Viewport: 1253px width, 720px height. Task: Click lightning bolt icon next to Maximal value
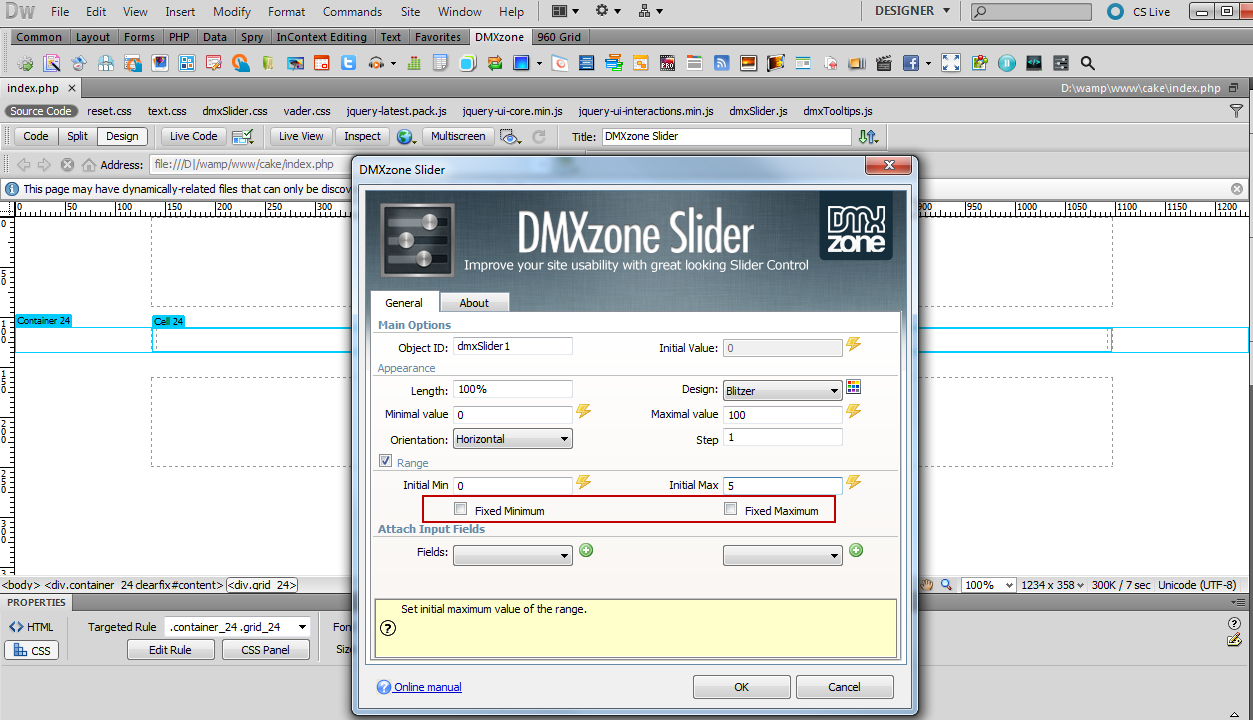pyautogui.click(x=853, y=411)
